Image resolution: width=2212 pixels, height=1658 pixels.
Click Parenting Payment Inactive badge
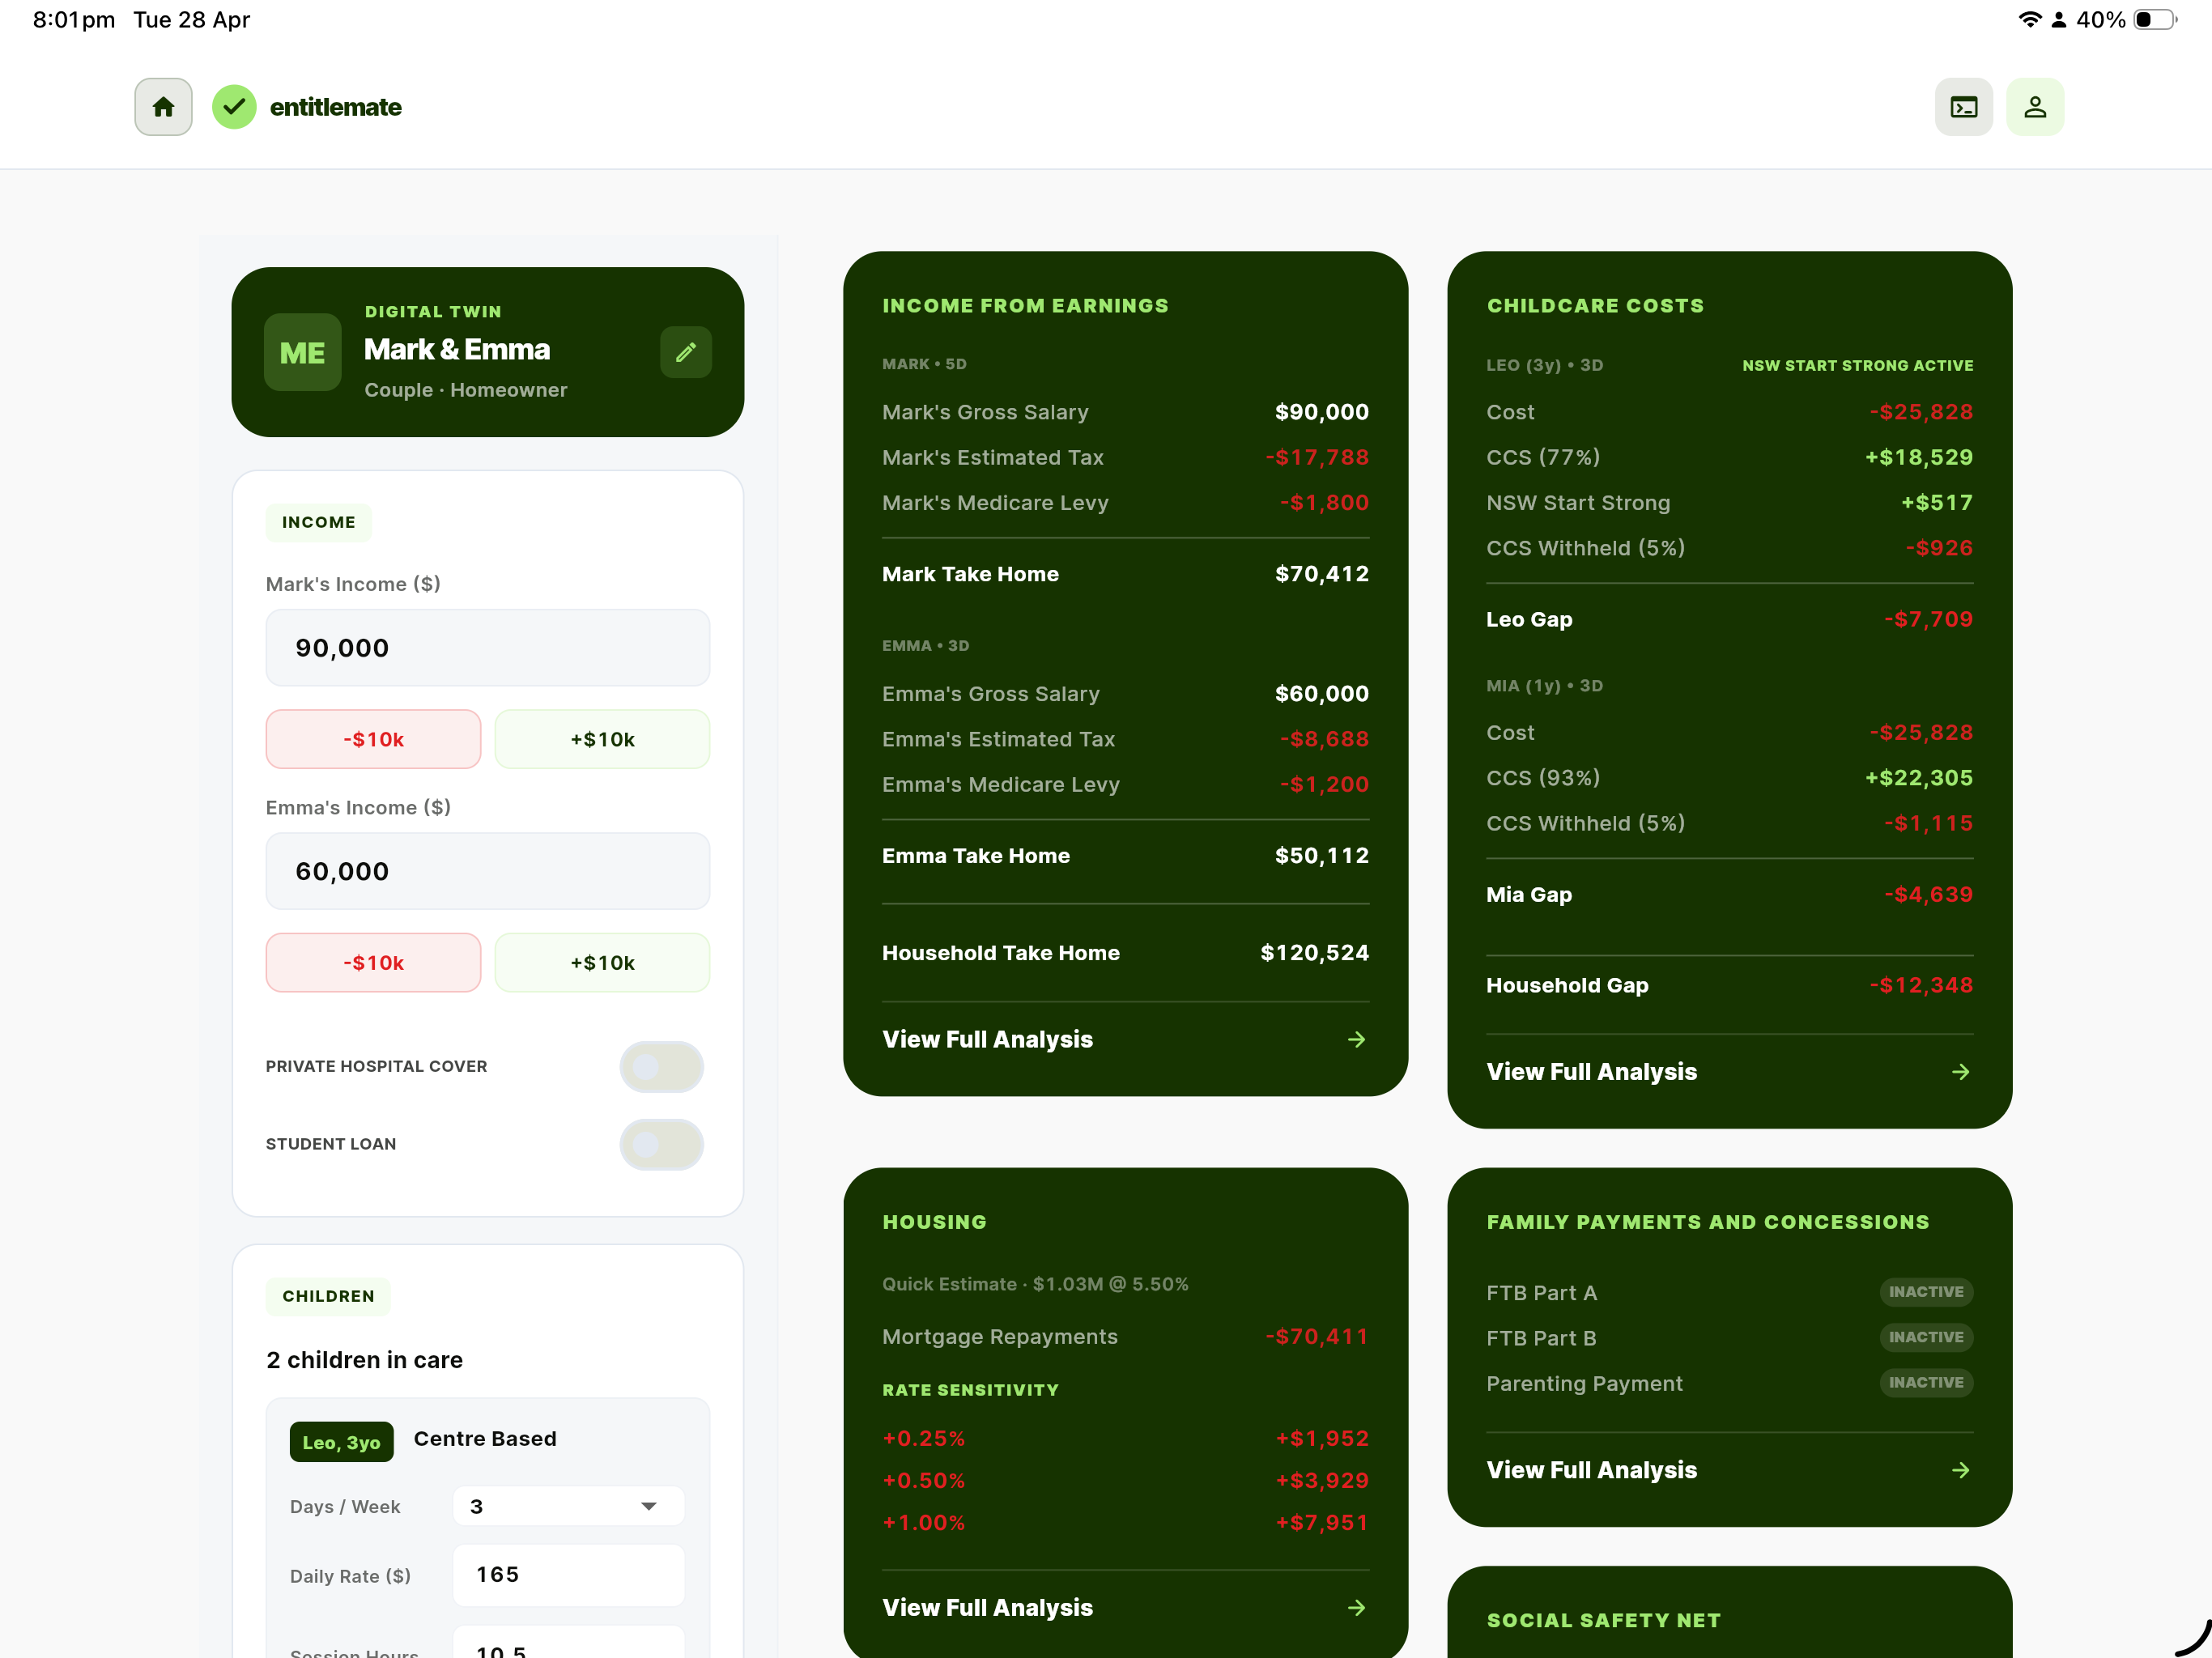tap(1926, 1383)
